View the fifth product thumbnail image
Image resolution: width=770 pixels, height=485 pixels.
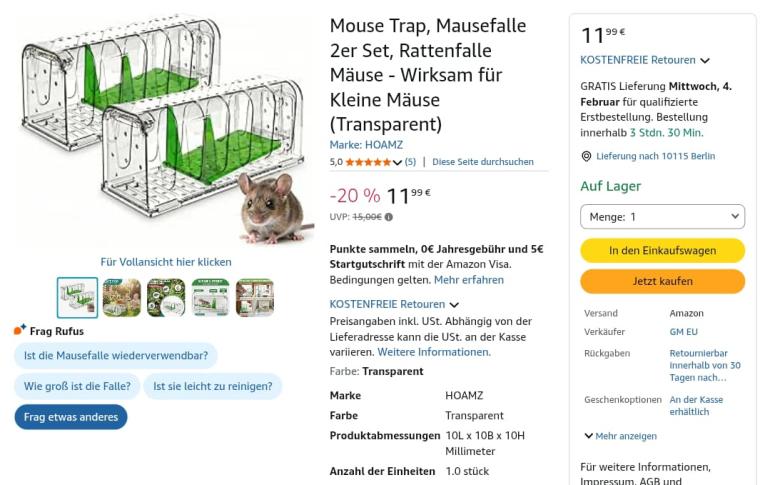point(254,298)
